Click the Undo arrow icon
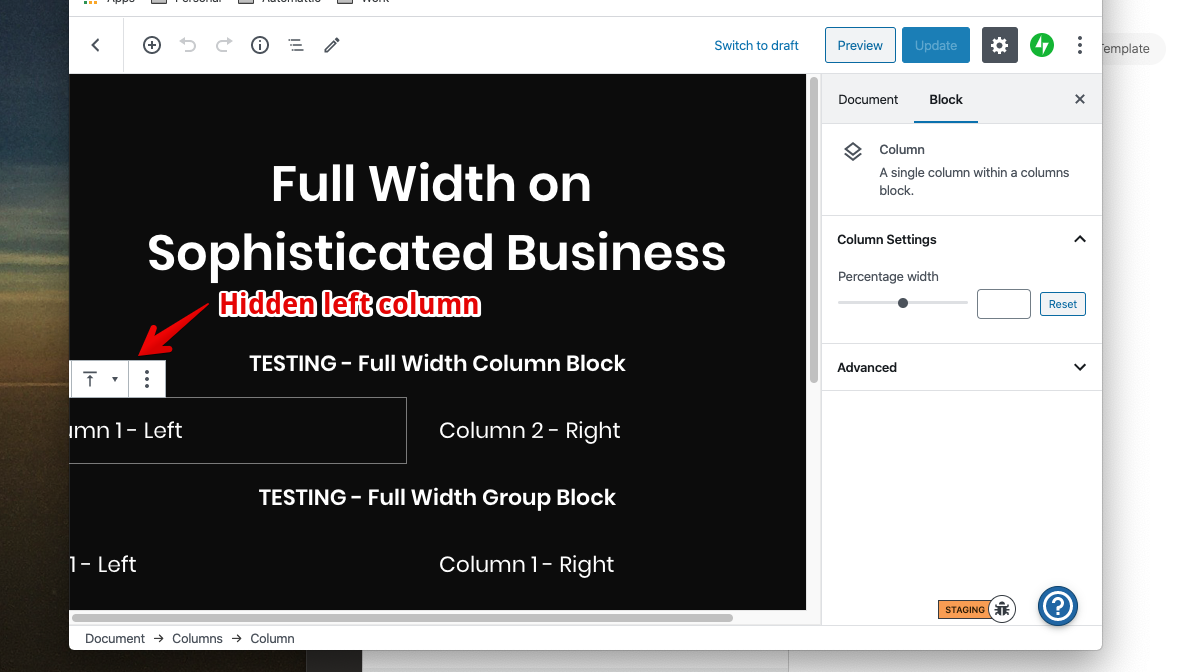Image resolution: width=1201 pixels, height=672 pixels. 189,45
